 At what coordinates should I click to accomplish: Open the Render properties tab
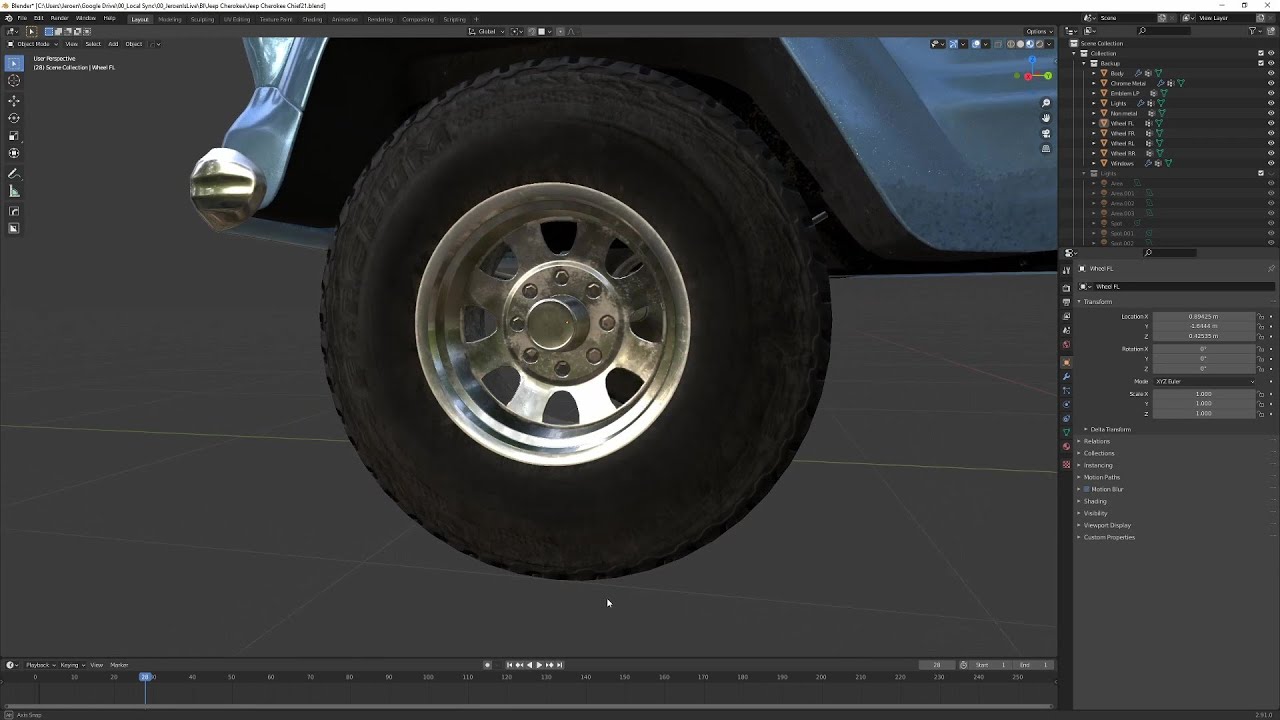[1066, 288]
